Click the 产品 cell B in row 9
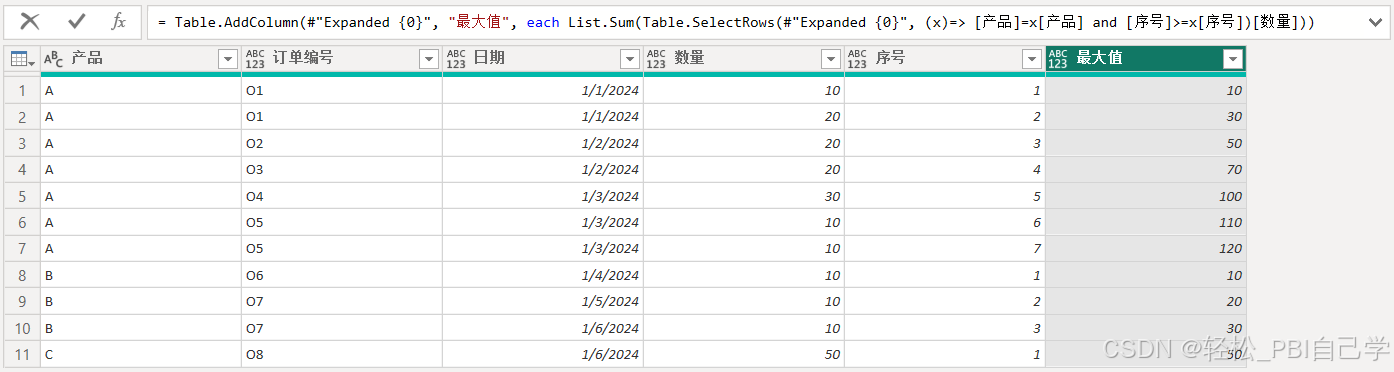Image resolution: width=1394 pixels, height=372 pixels. point(141,301)
